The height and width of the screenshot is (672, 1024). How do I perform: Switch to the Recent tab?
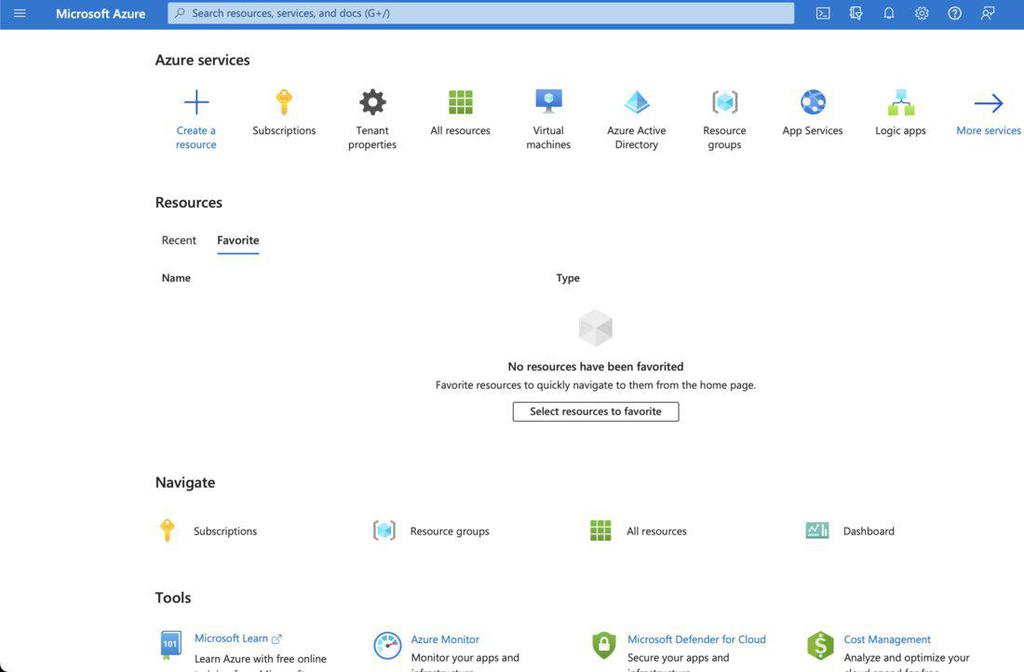[179, 240]
